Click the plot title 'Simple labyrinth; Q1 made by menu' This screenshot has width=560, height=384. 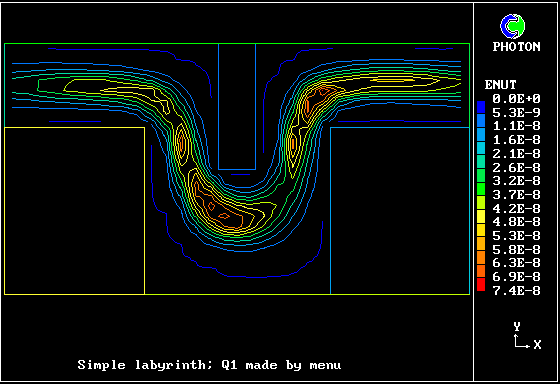(209, 365)
